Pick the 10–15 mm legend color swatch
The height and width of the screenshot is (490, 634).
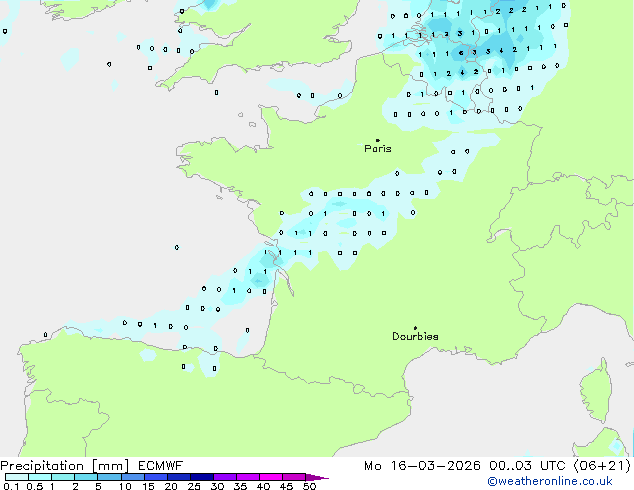[133, 477]
